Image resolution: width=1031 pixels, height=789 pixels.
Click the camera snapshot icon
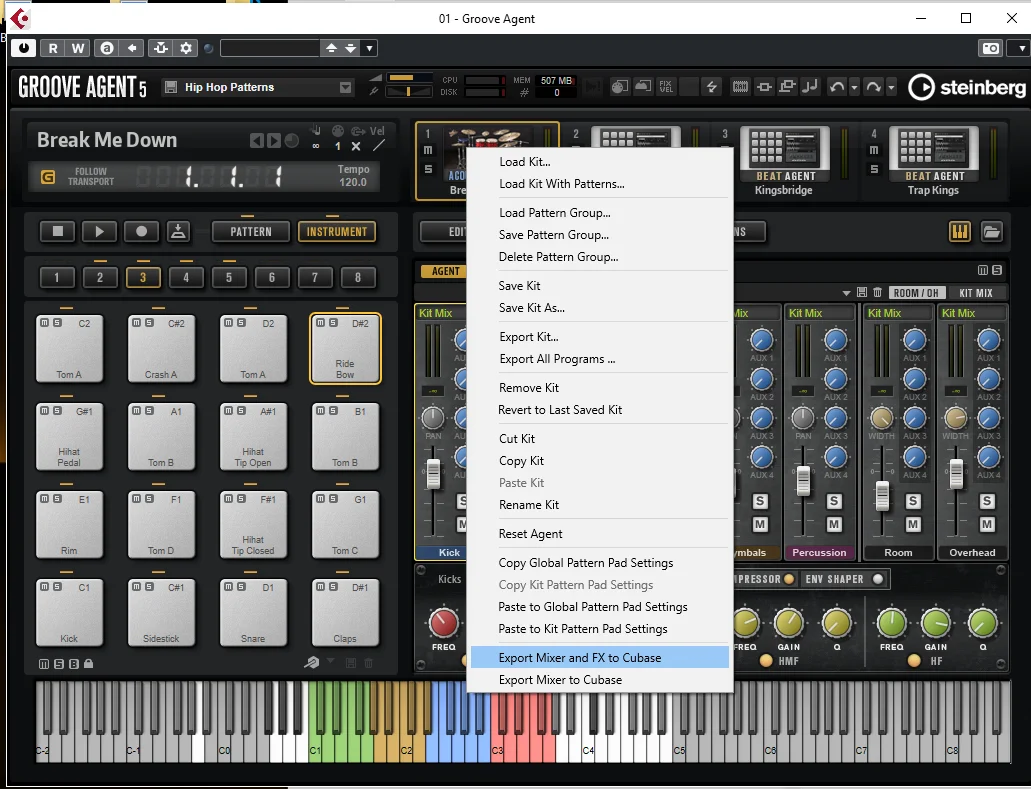[990, 48]
